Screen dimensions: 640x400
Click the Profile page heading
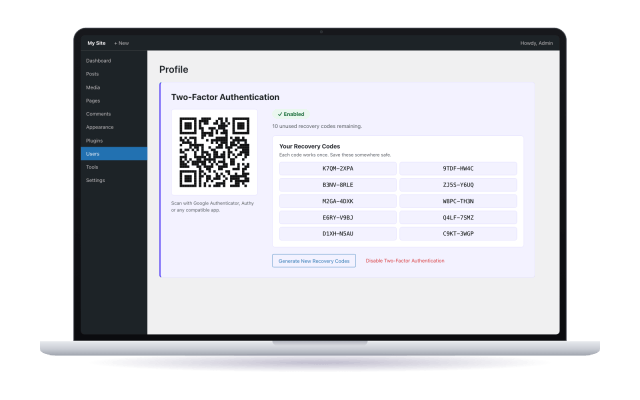173,70
